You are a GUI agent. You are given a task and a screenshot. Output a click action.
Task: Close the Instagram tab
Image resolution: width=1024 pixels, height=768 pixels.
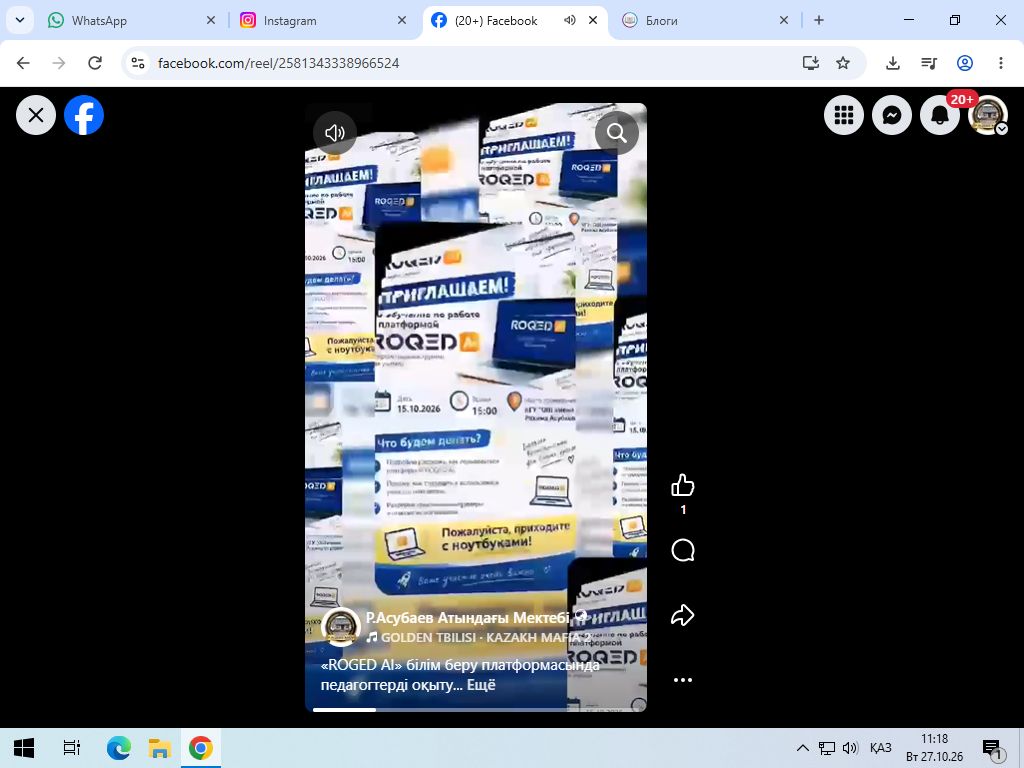point(402,20)
